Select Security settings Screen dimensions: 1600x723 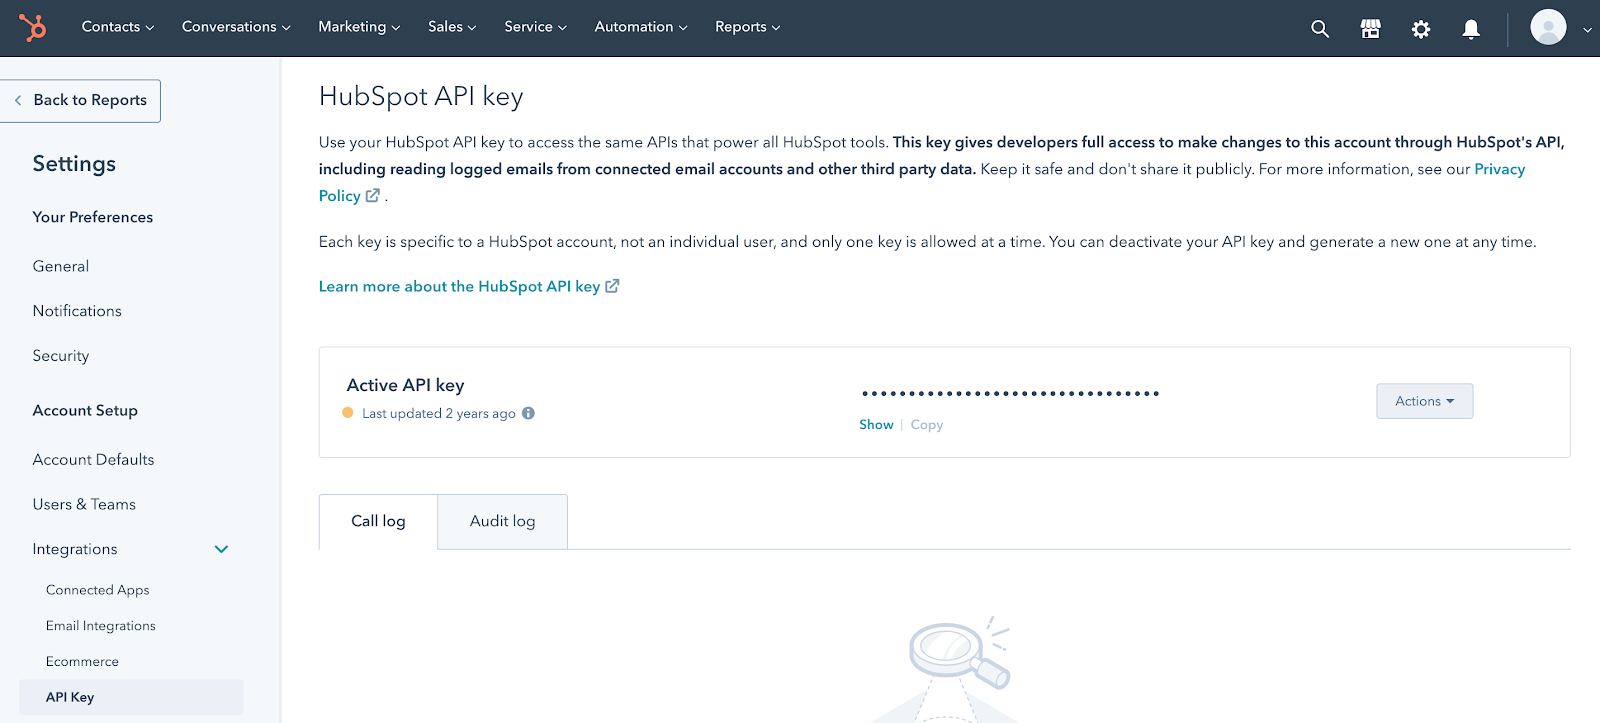(x=61, y=356)
